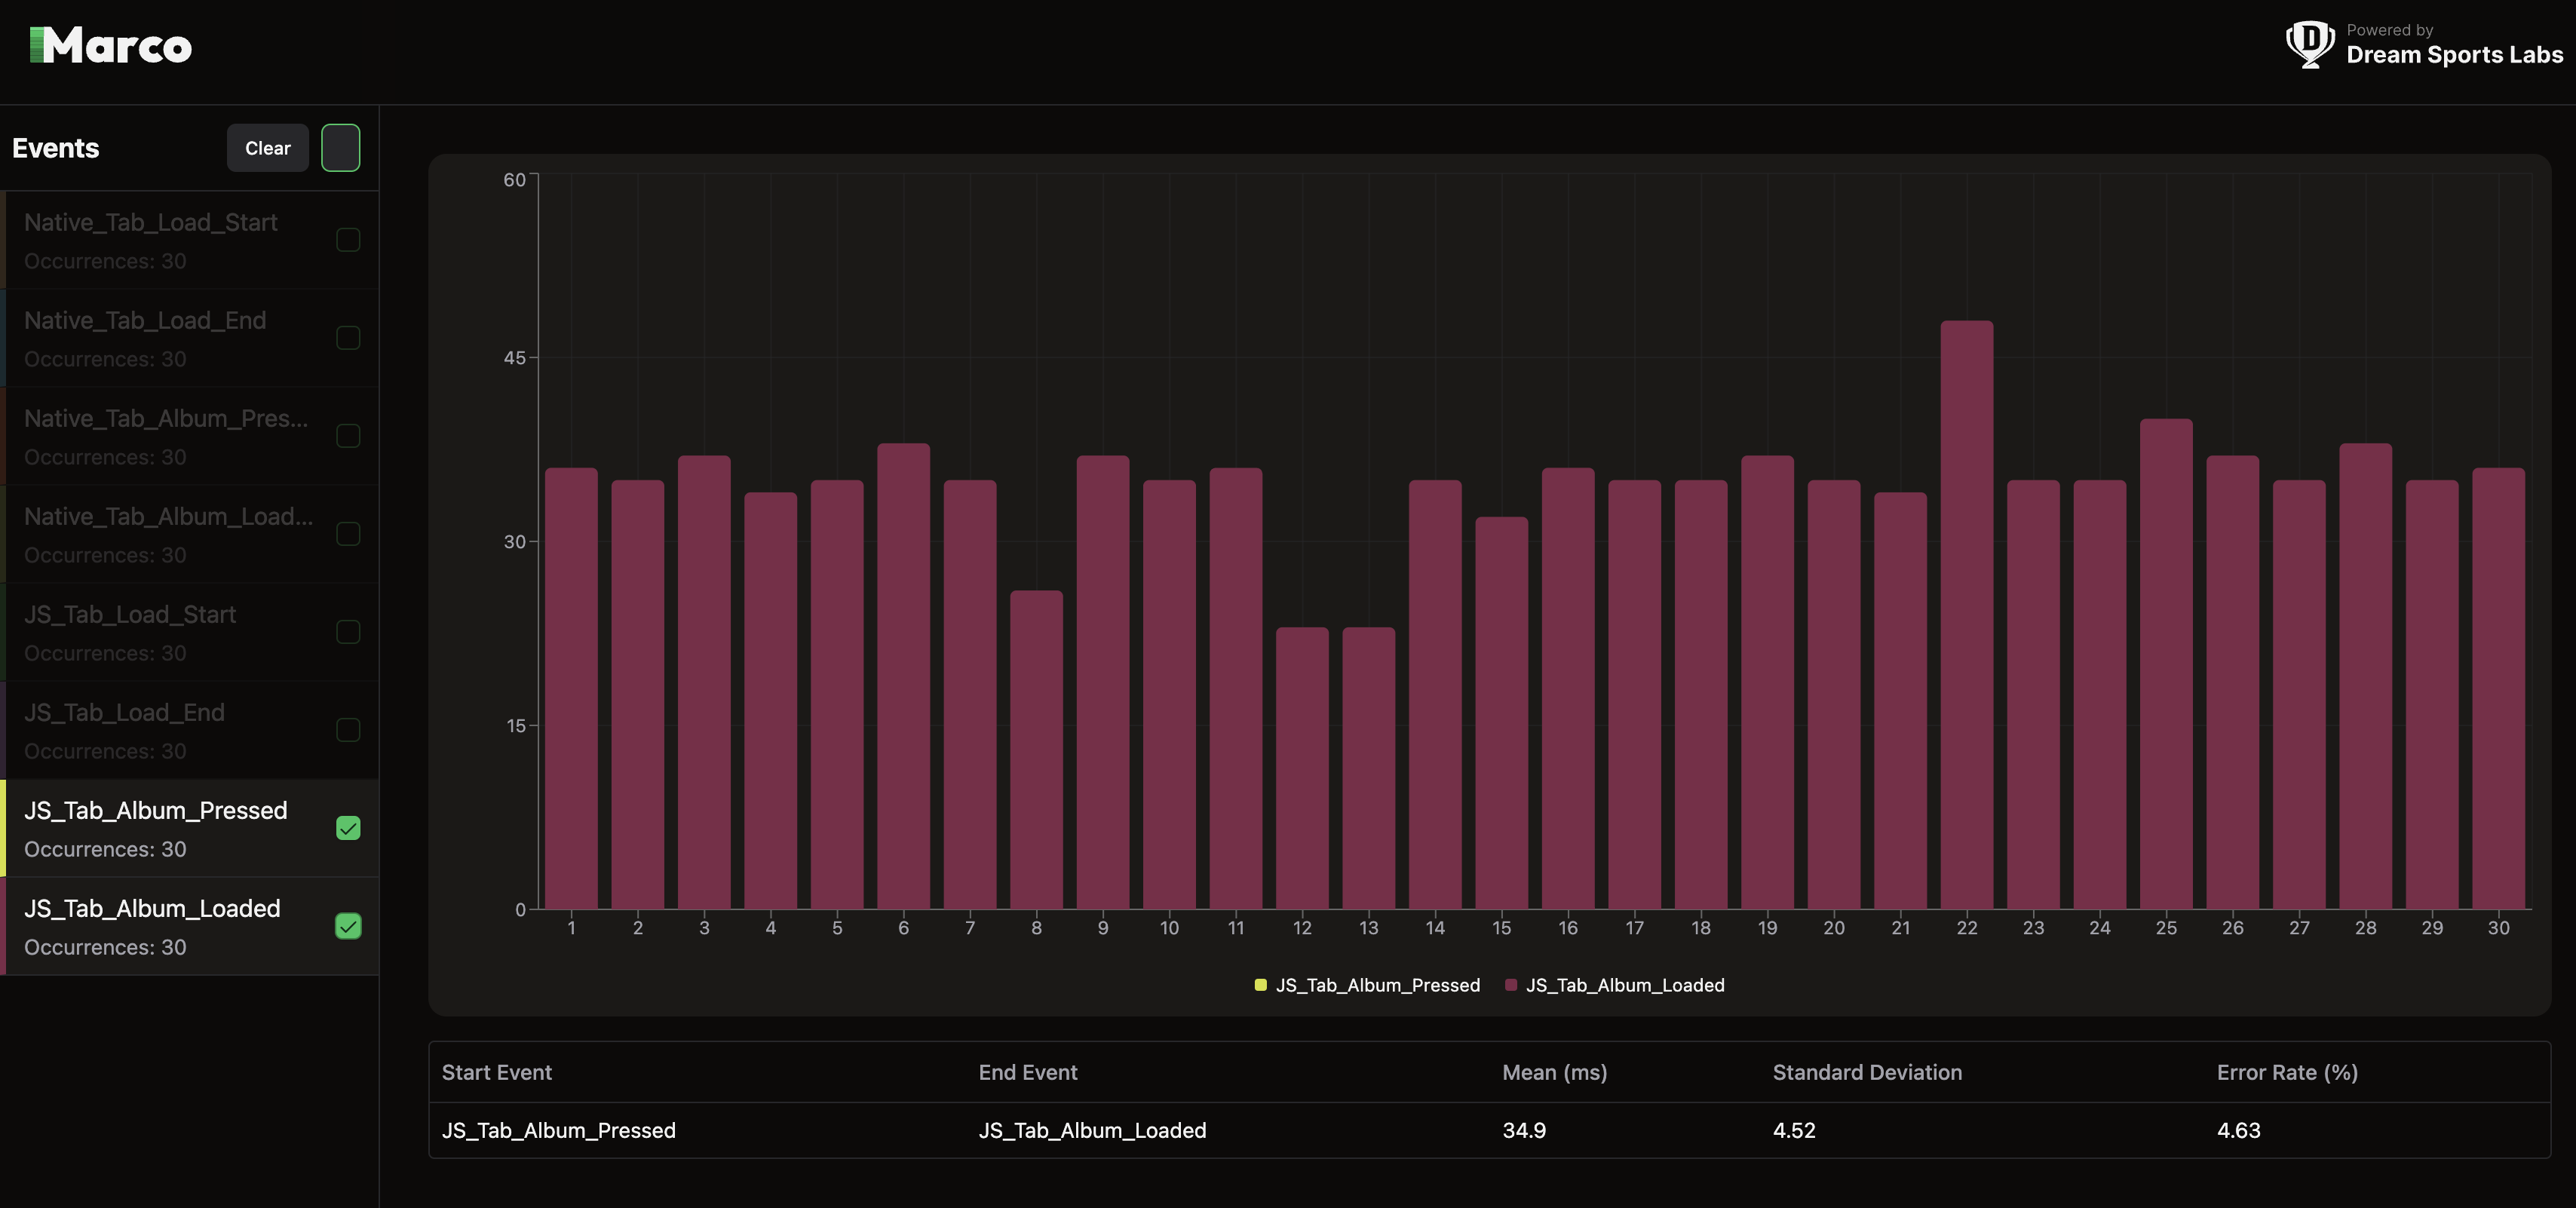This screenshot has width=2576, height=1208.
Task: Click the Error Rate (%) column header
Action: pyautogui.click(x=2287, y=1072)
